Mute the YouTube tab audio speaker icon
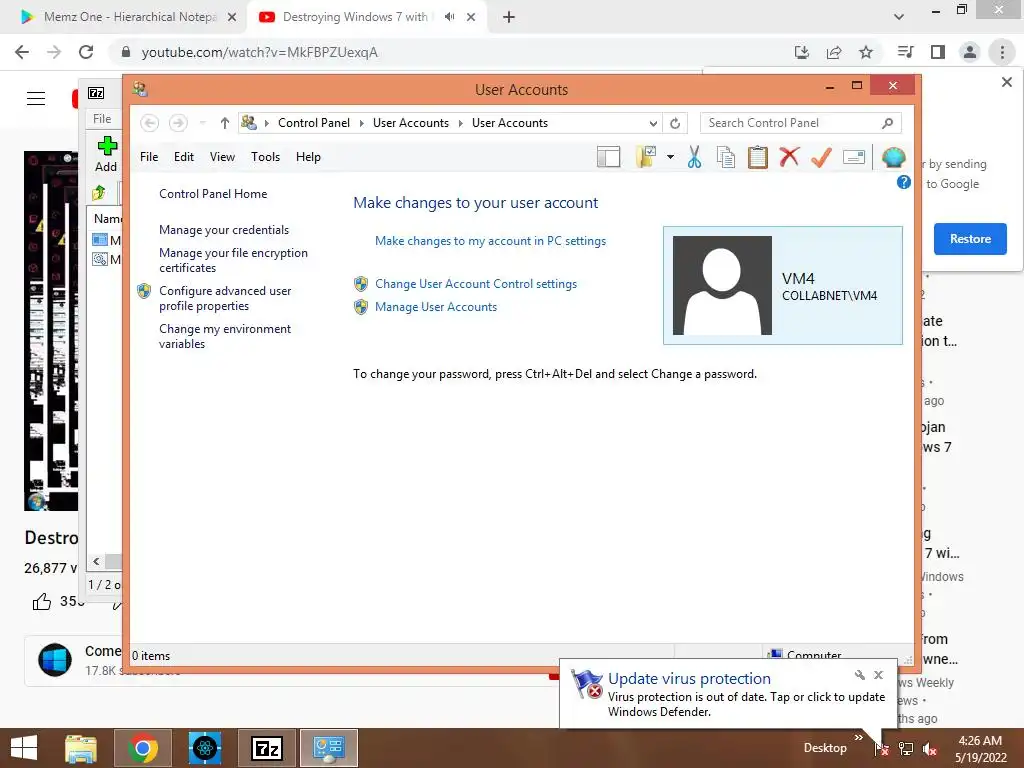Image resolution: width=1024 pixels, height=768 pixels. tap(449, 17)
